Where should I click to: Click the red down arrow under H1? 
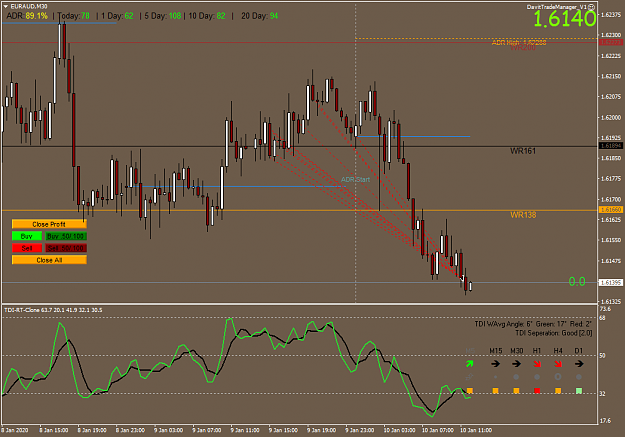[537, 364]
